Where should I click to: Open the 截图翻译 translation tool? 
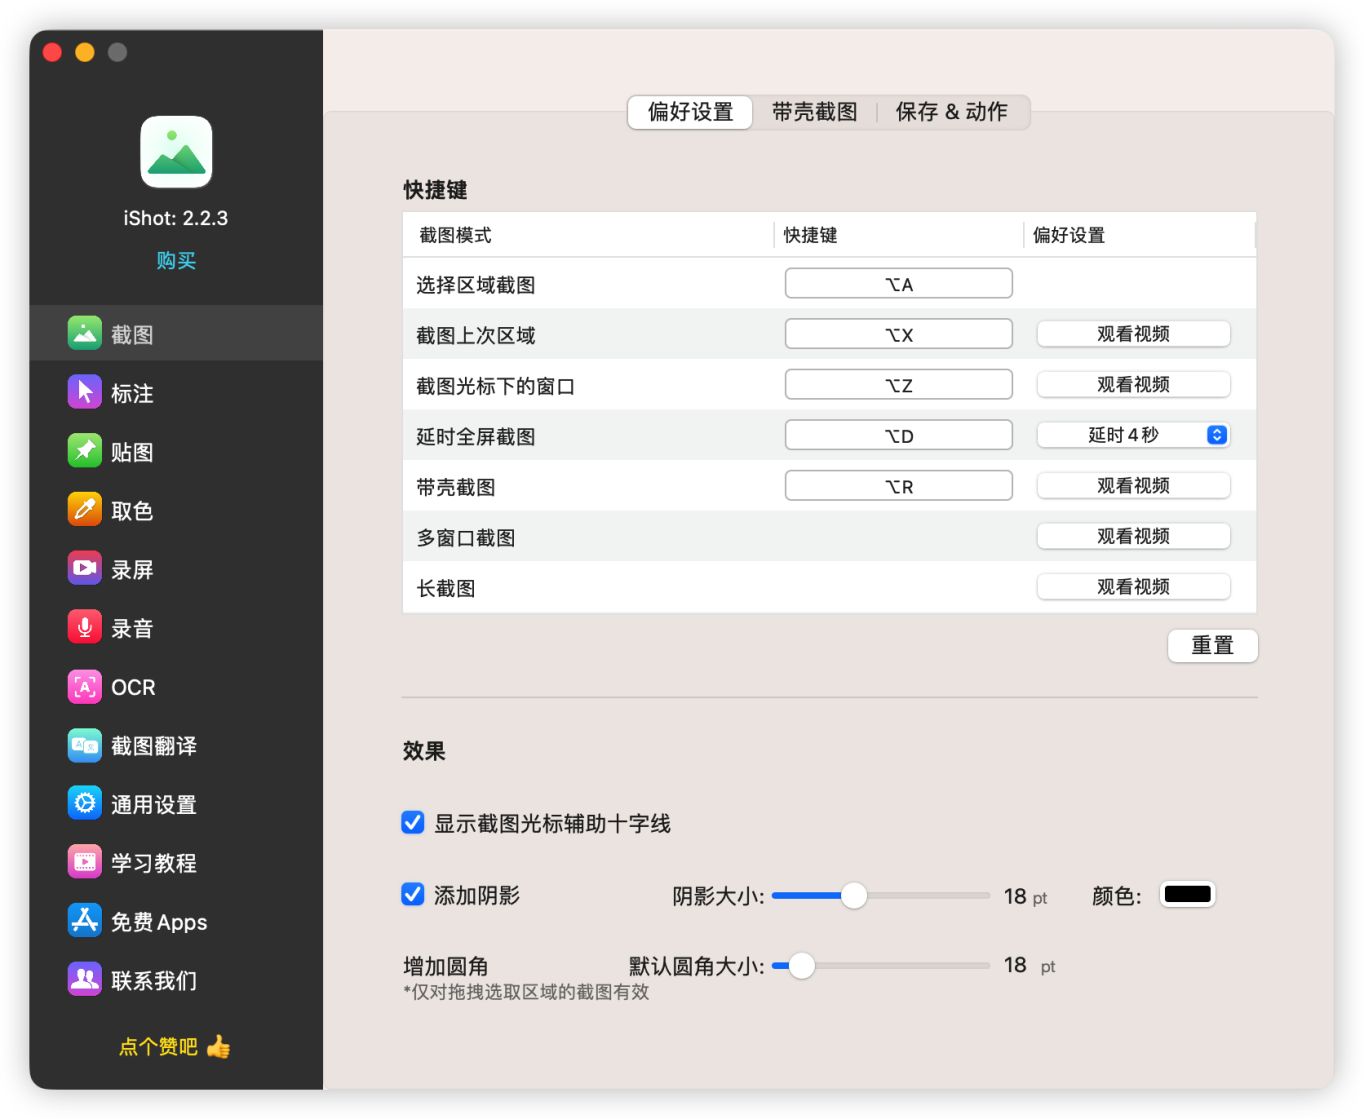[130, 746]
